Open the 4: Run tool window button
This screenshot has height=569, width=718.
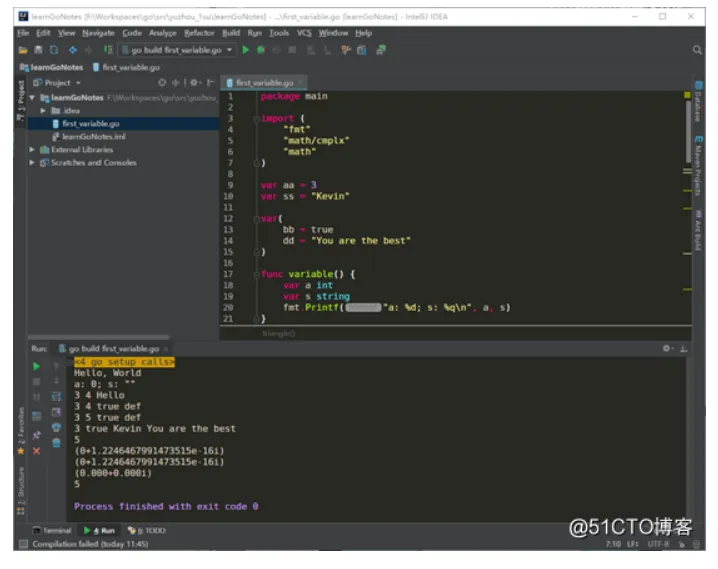coord(99,531)
